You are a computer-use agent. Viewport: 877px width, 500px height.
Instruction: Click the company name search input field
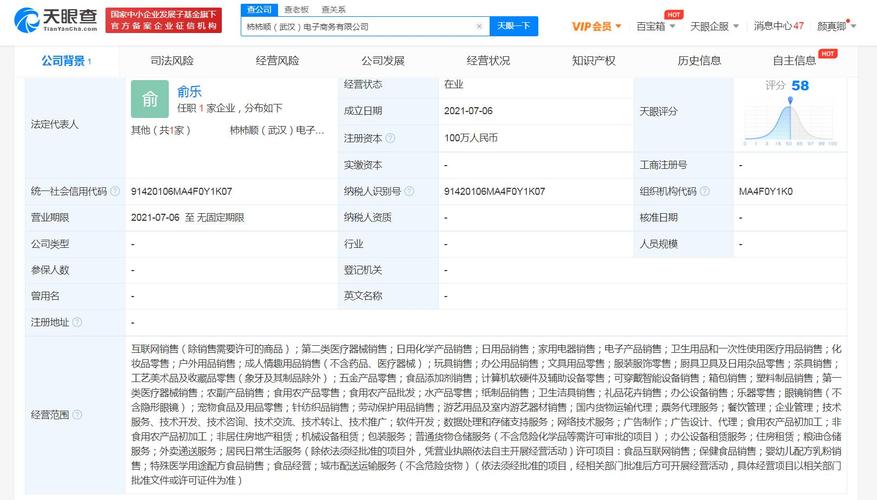click(x=358, y=27)
